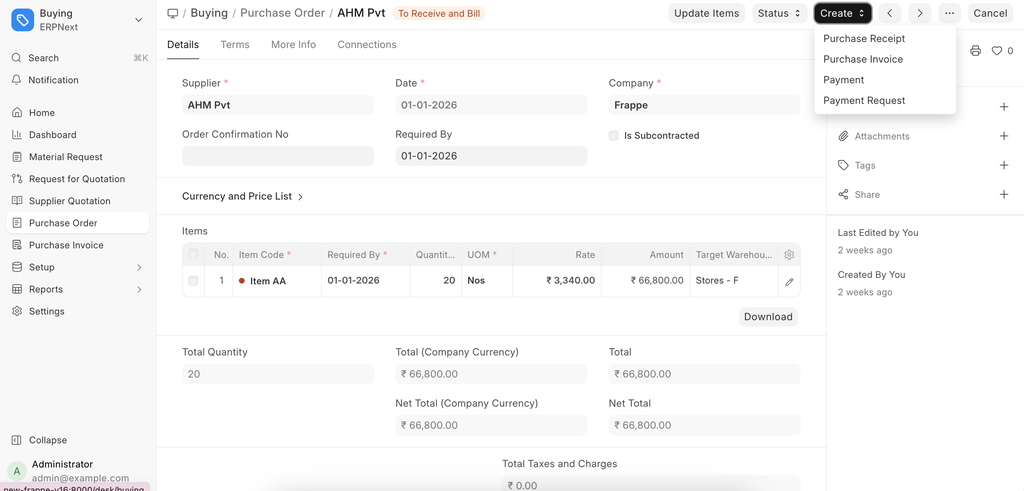
Task: Open the Status dropdown
Action: pos(780,13)
